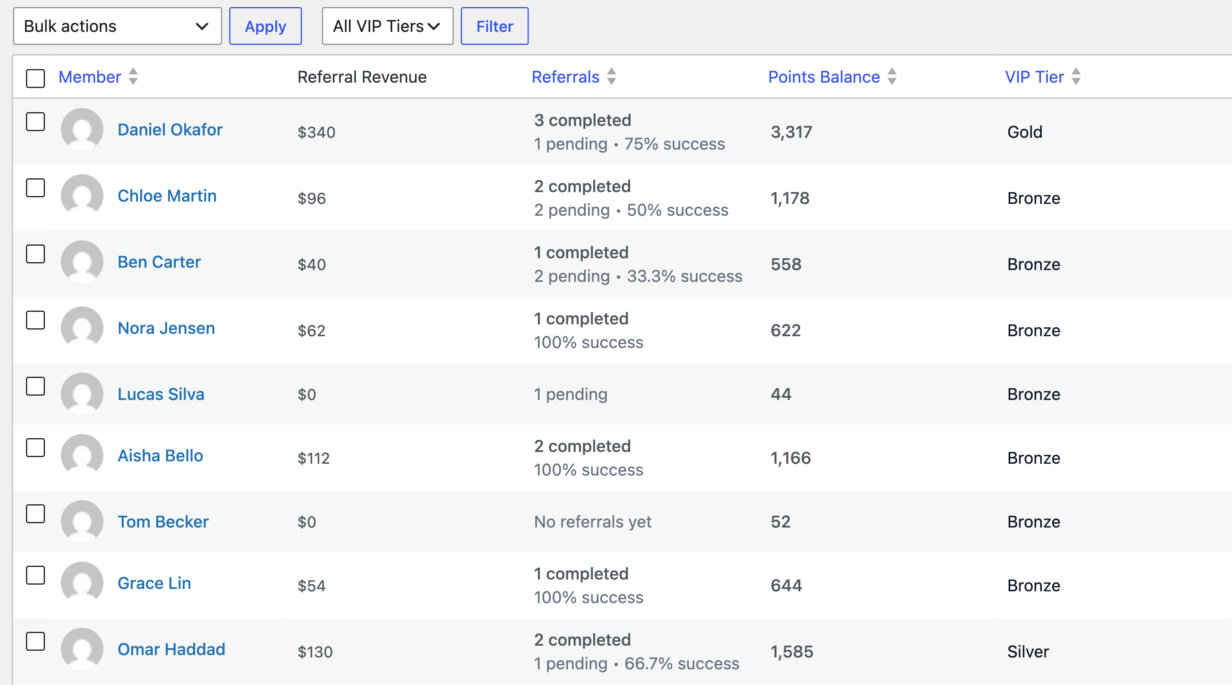Open the All VIP Tiers dropdown
This screenshot has width=1232, height=685.
(x=387, y=26)
